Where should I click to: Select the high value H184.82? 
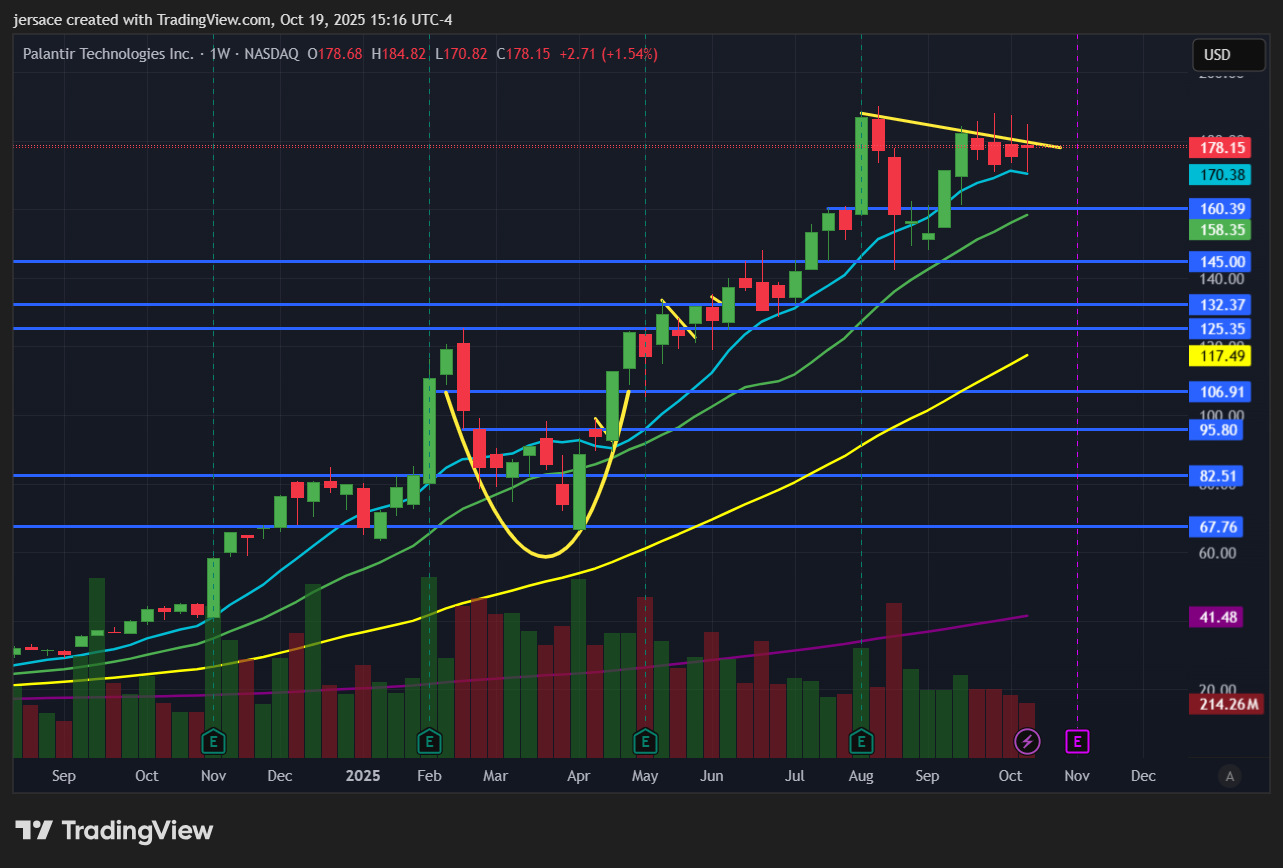tap(398, 54)
